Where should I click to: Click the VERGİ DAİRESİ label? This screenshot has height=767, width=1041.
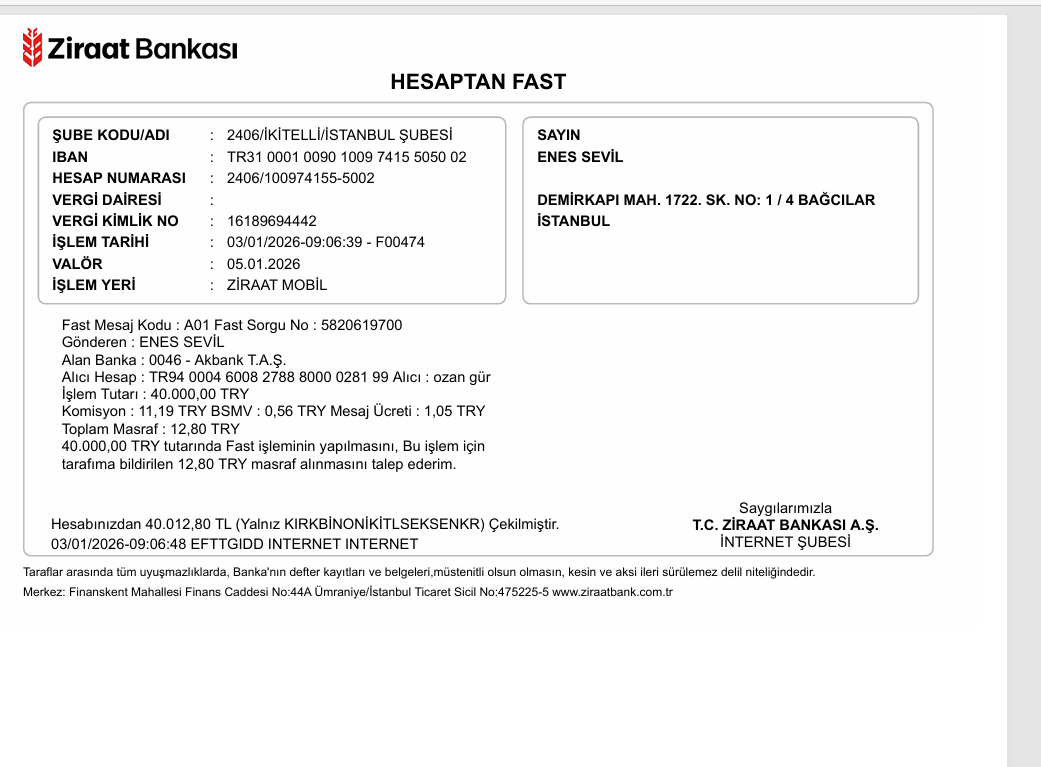107,200
